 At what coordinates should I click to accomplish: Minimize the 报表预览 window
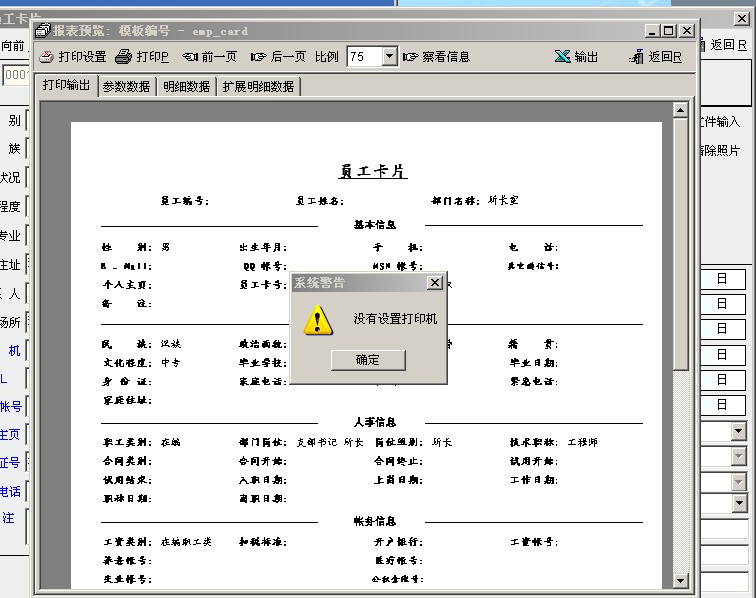pos(653,31)
